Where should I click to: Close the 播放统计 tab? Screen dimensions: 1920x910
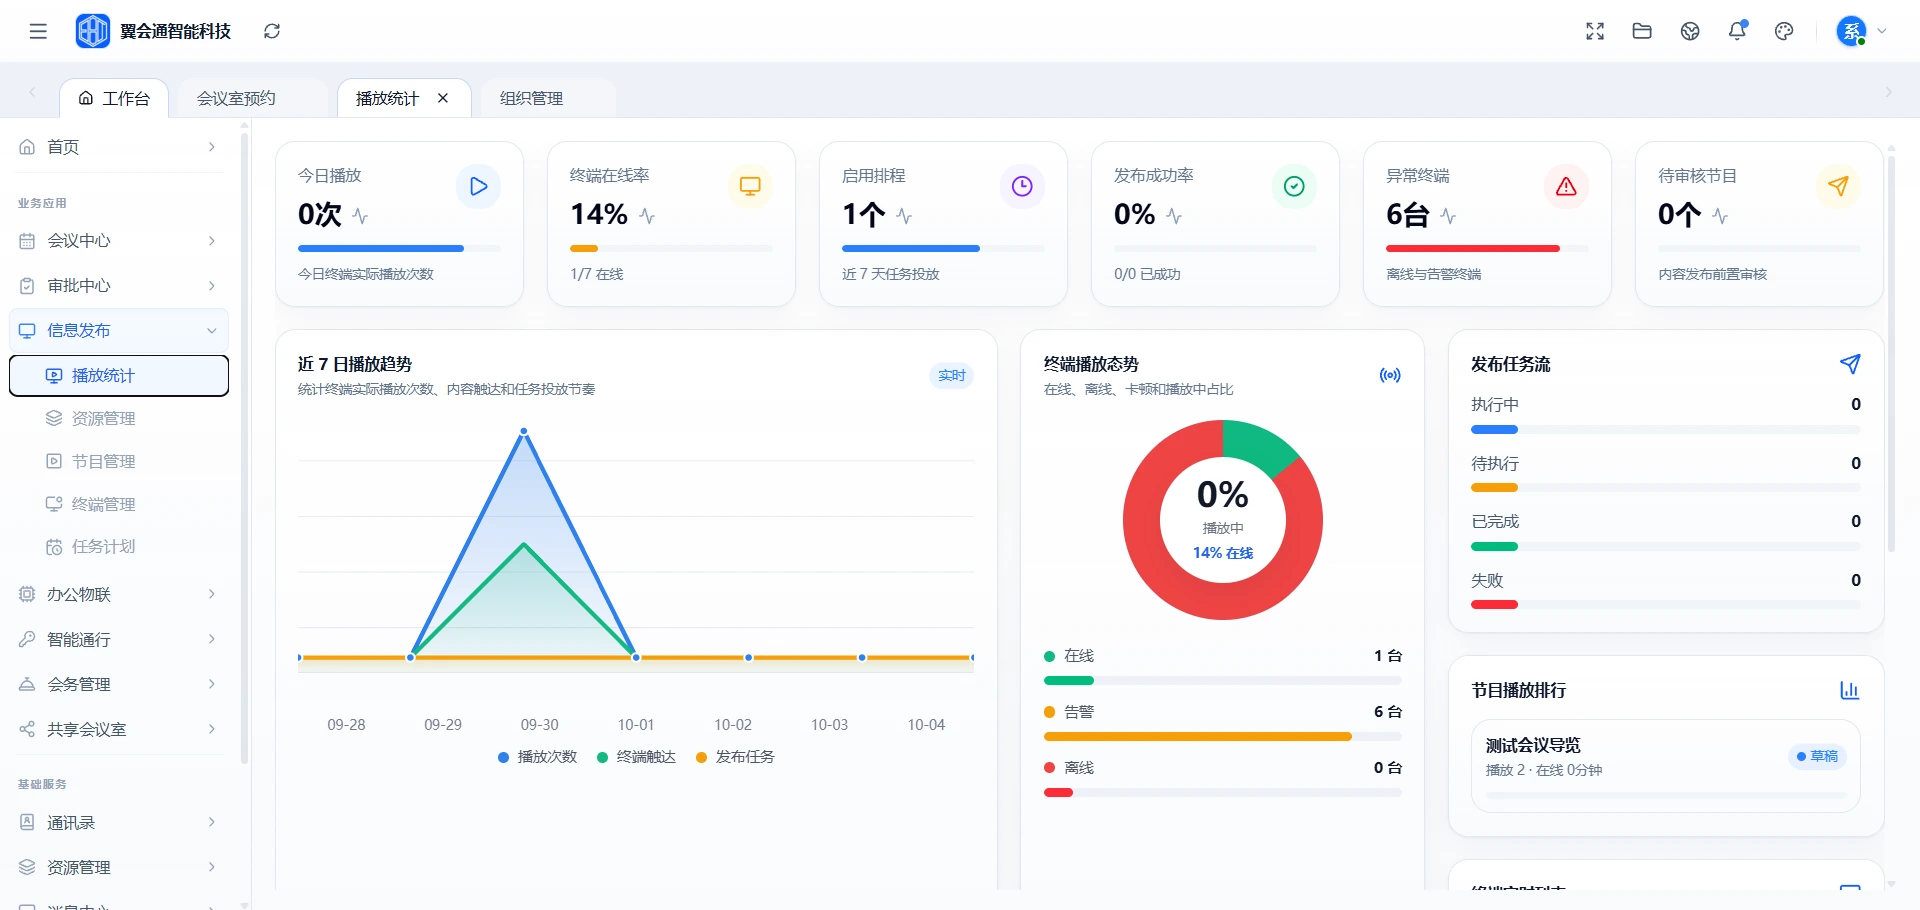(x=443, y=98)
